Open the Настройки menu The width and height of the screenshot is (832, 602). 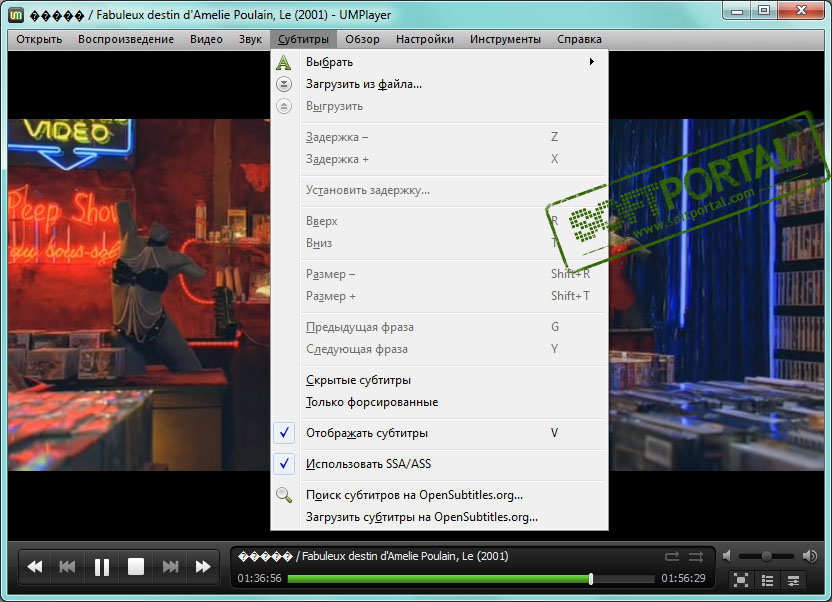(424, 39)
